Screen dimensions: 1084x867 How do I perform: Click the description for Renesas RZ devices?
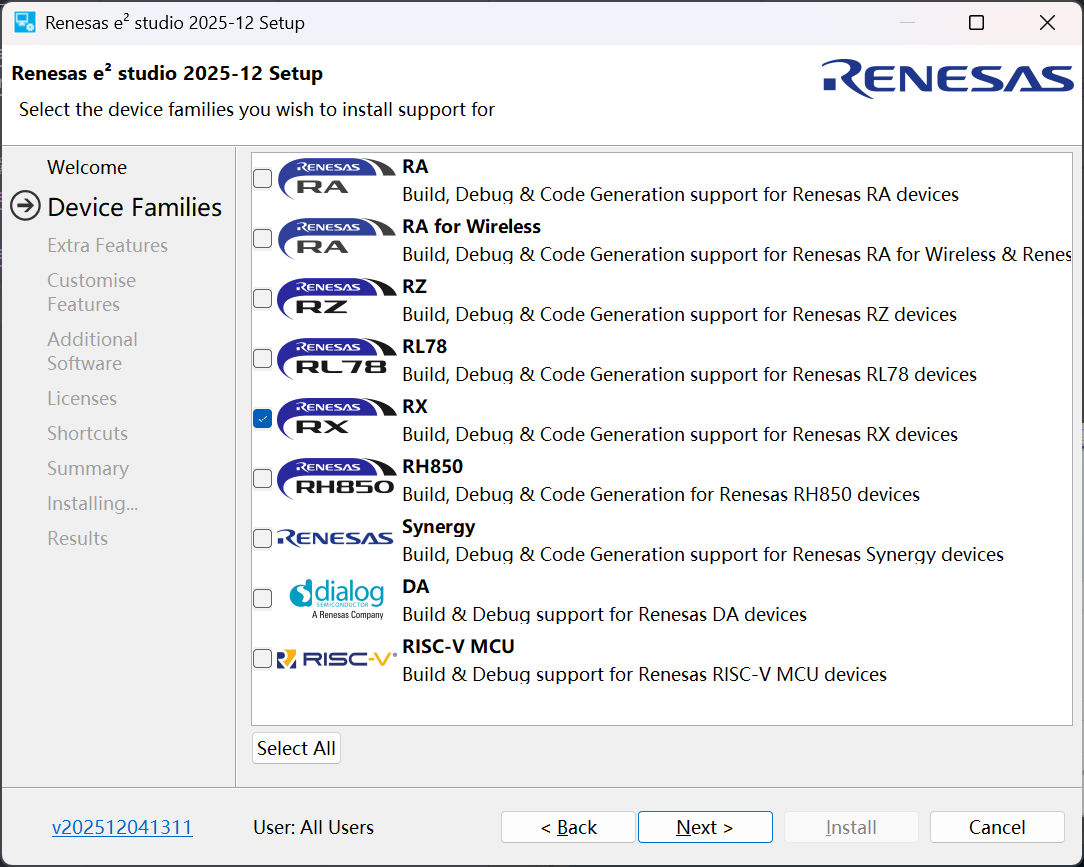click(680, 315)
